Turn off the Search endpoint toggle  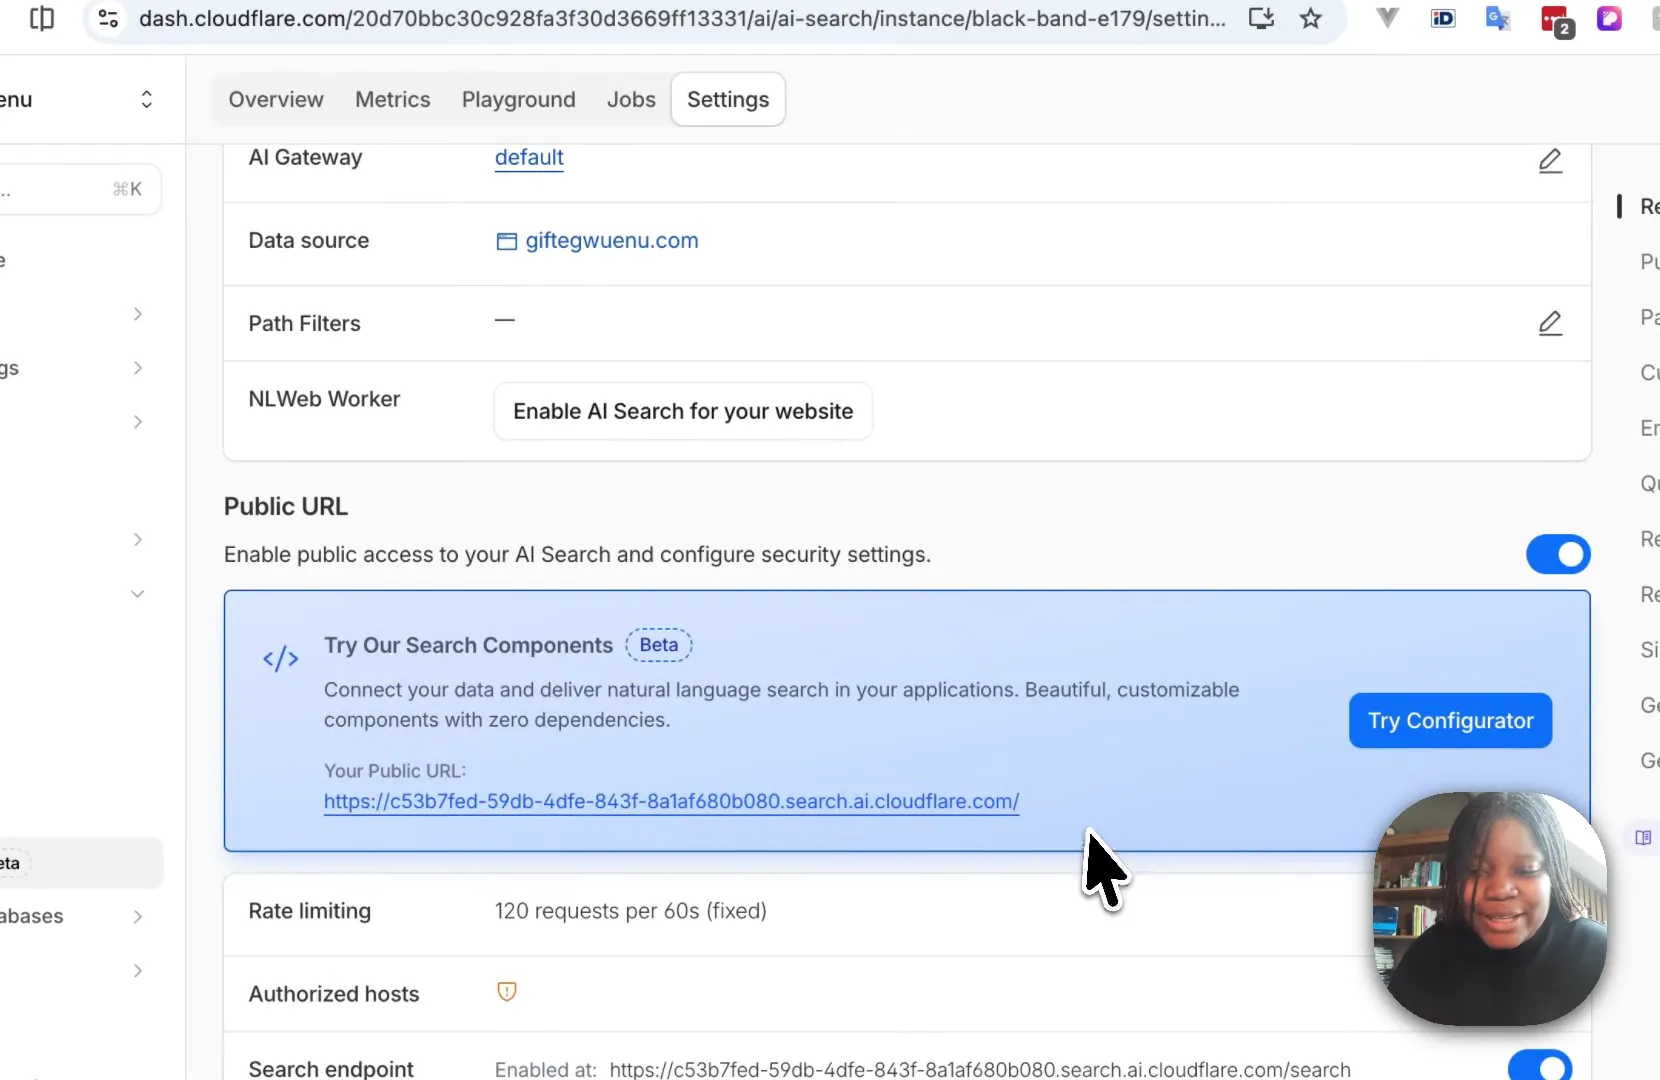(1541, 1065)
